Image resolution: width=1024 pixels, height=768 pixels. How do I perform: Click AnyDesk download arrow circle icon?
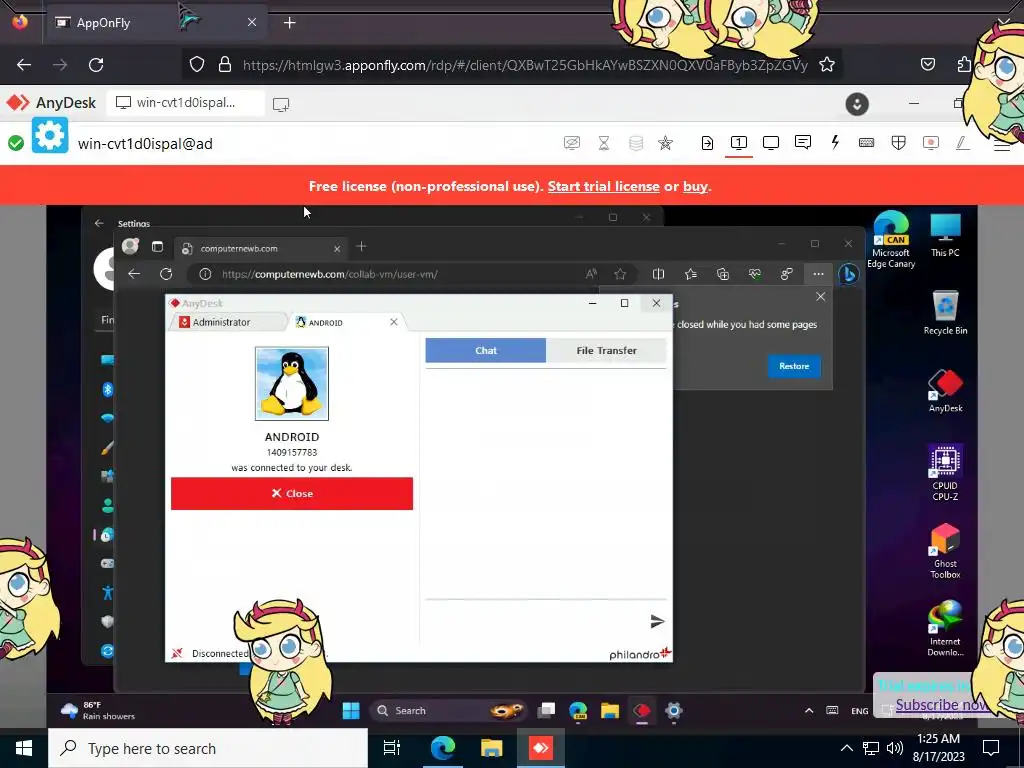coord(857,104)
